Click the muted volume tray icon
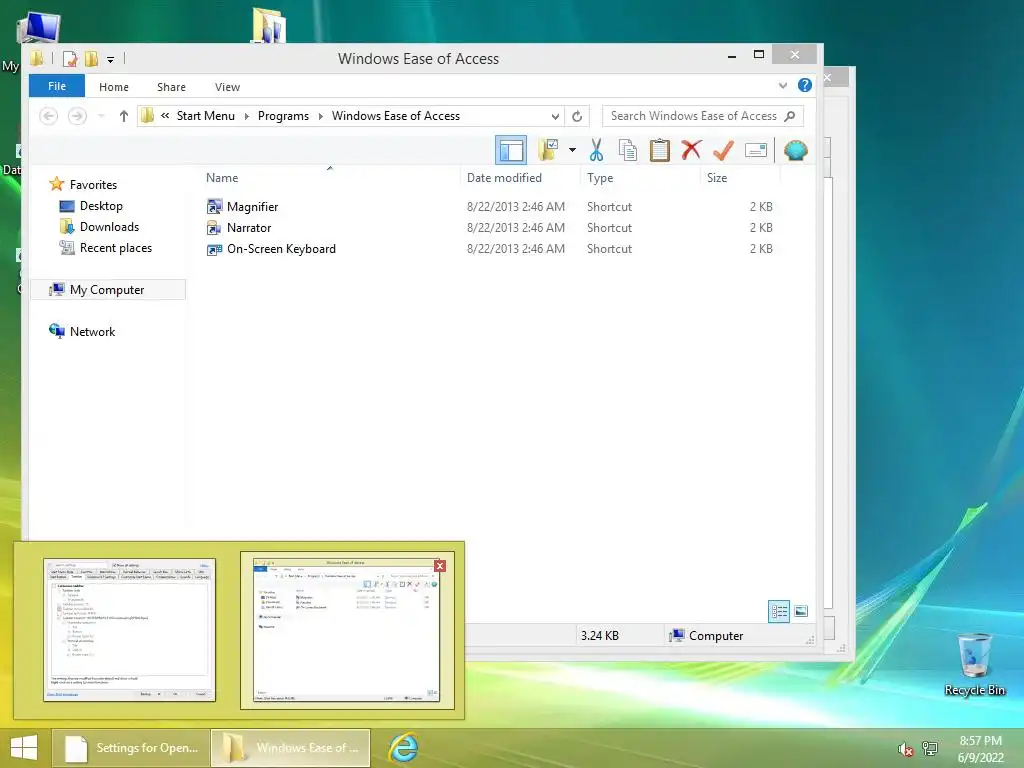The height and width of the screenshot is (768, 1024). 905,748
